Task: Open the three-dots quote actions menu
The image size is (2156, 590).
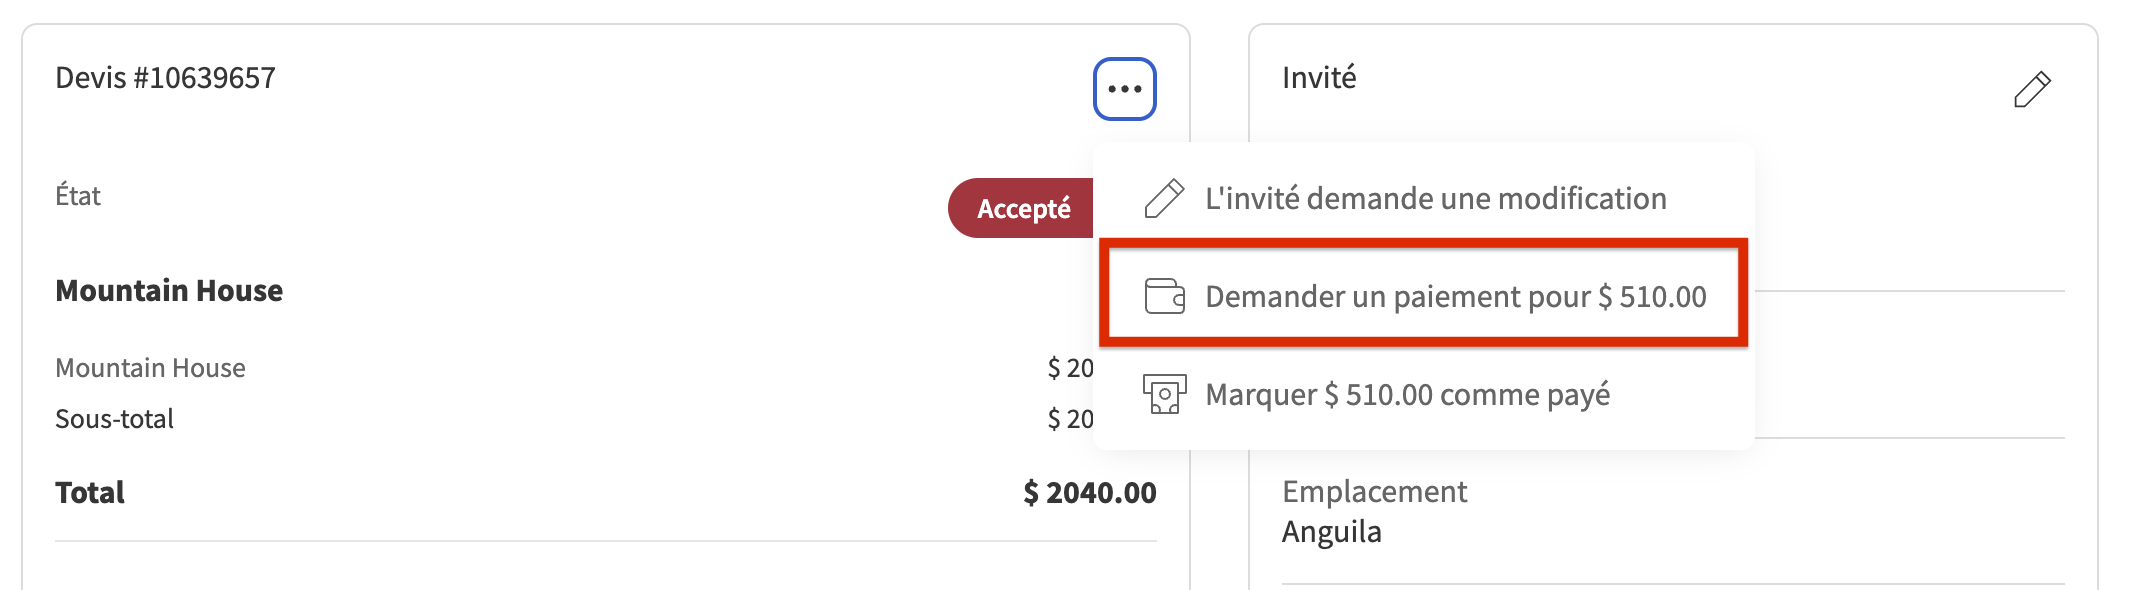Action: click(x=1124, y=89)
